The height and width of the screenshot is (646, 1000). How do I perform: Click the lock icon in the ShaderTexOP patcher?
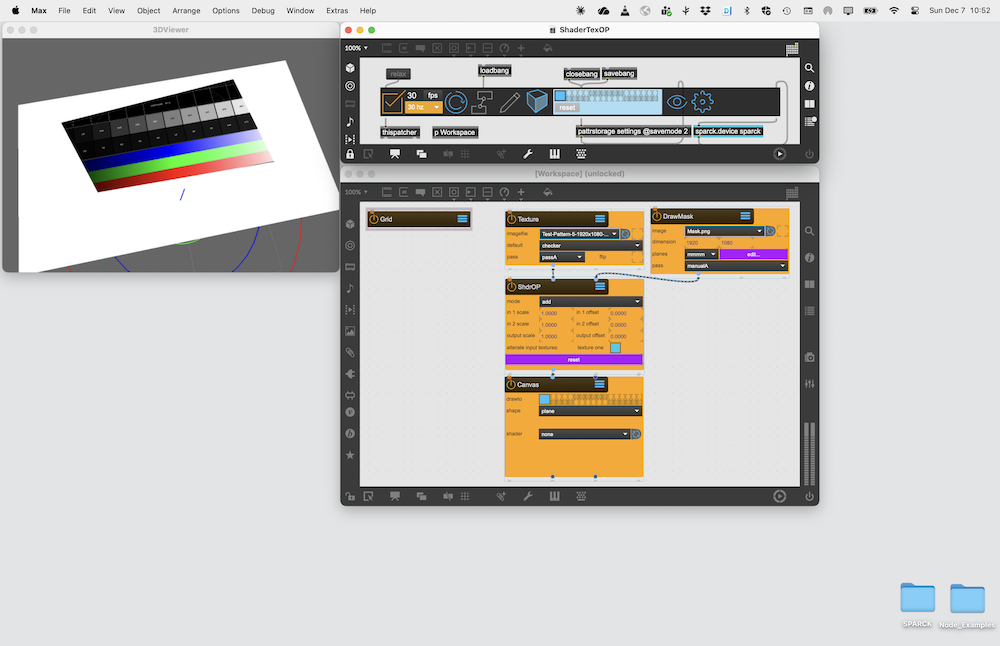point(350,154)
